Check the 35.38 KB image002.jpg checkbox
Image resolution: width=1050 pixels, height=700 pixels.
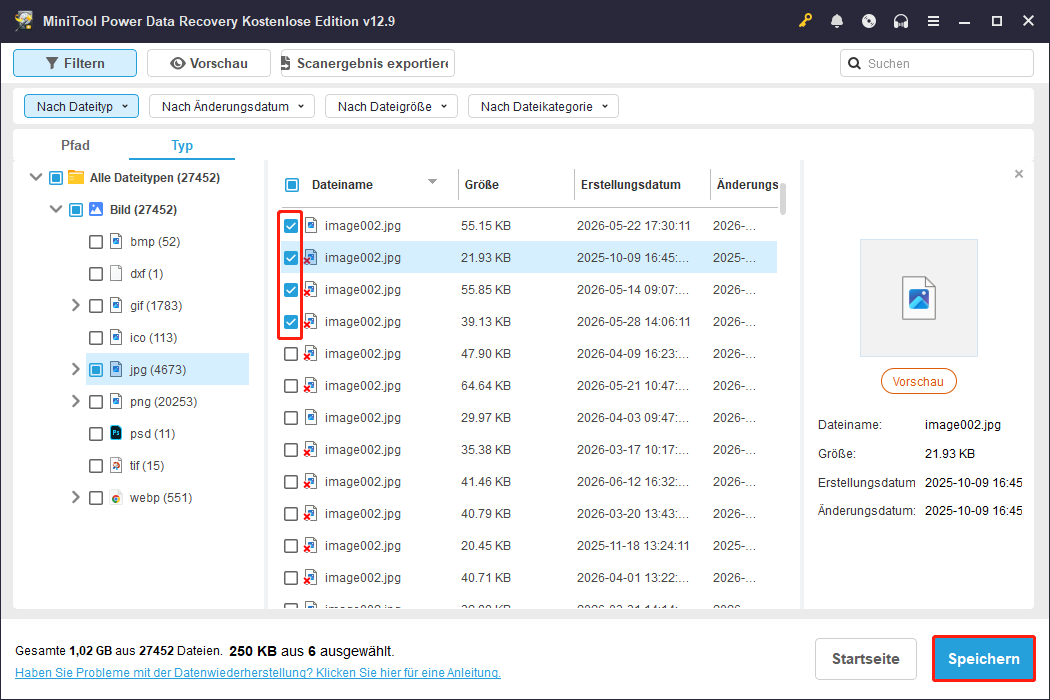[291, 449]
